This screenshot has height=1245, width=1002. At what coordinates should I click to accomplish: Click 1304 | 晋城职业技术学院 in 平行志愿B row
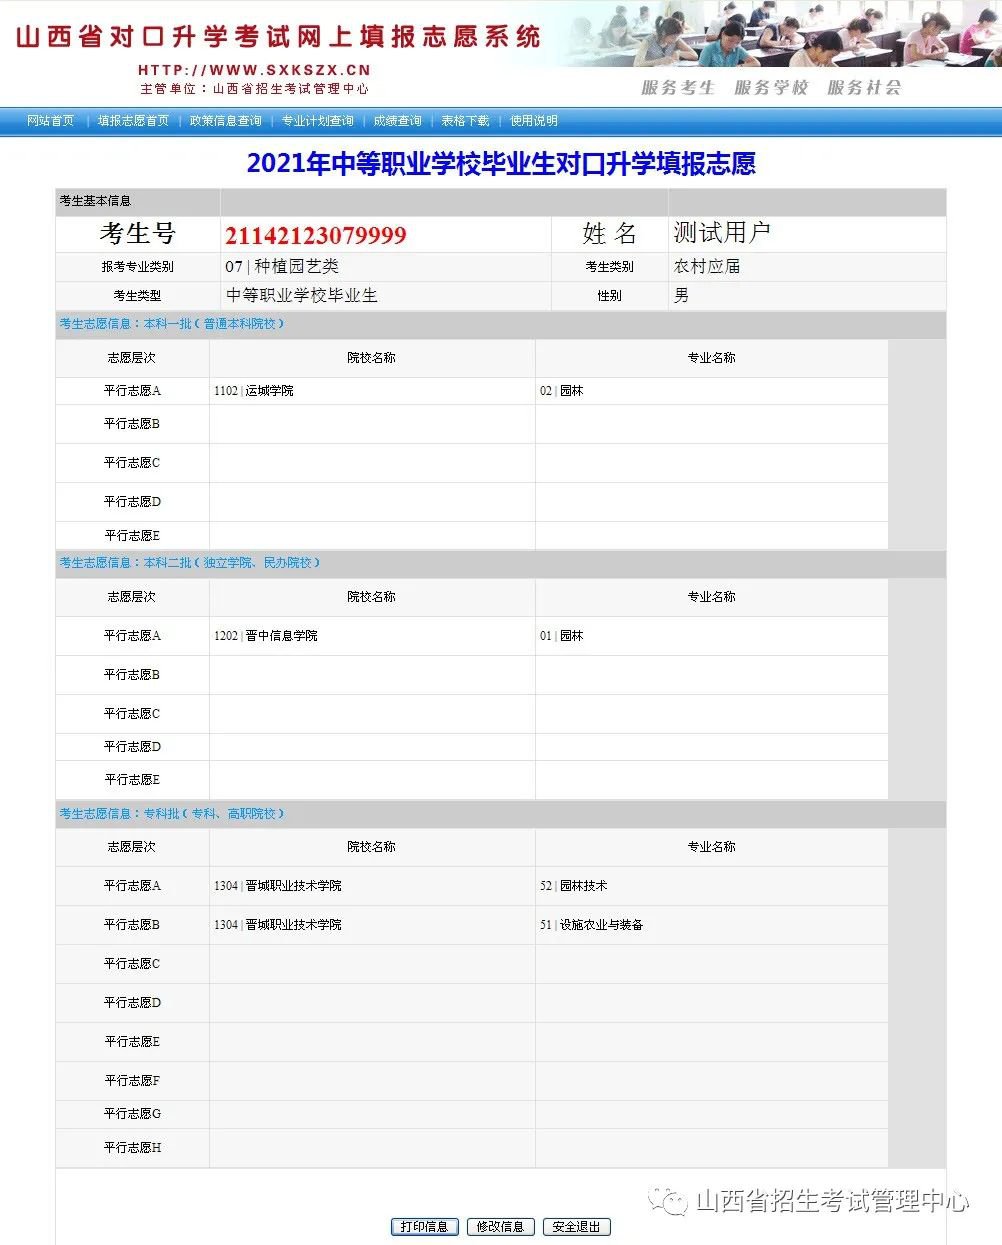pyautogui.click(x=278, y=925)
